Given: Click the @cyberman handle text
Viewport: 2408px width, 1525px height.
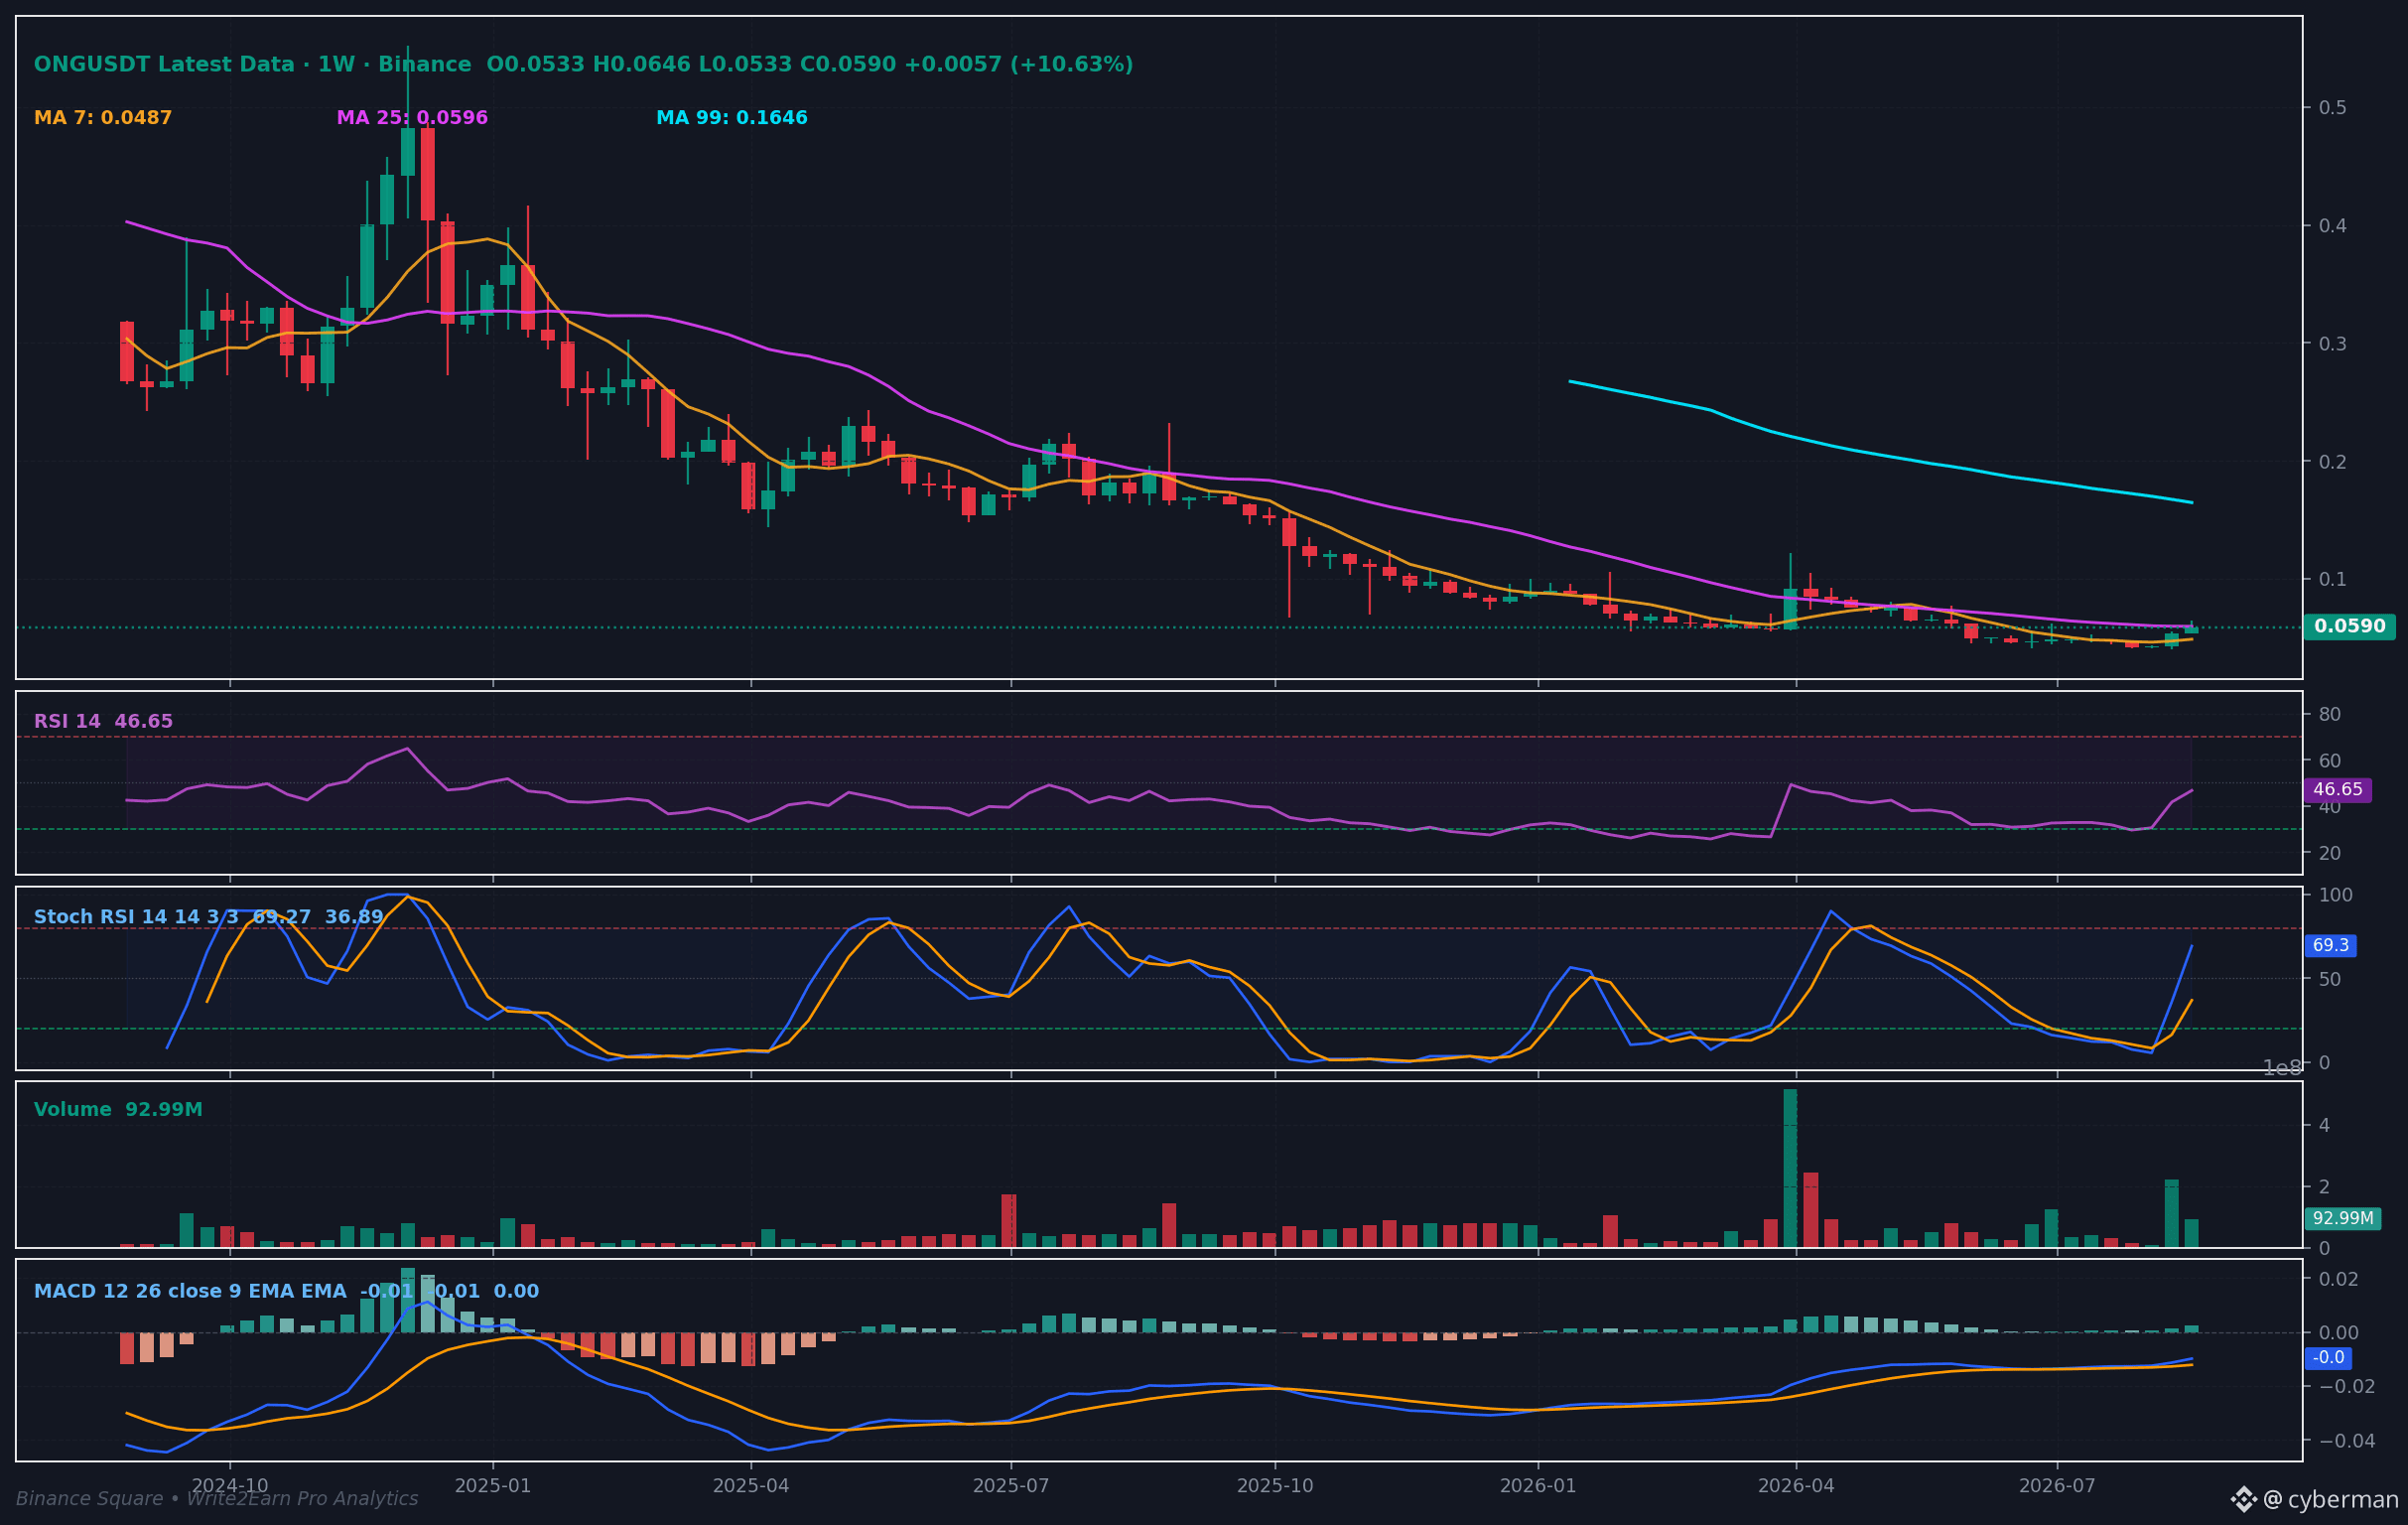Looking at the screenshot, I should tap(2330, 1500).
